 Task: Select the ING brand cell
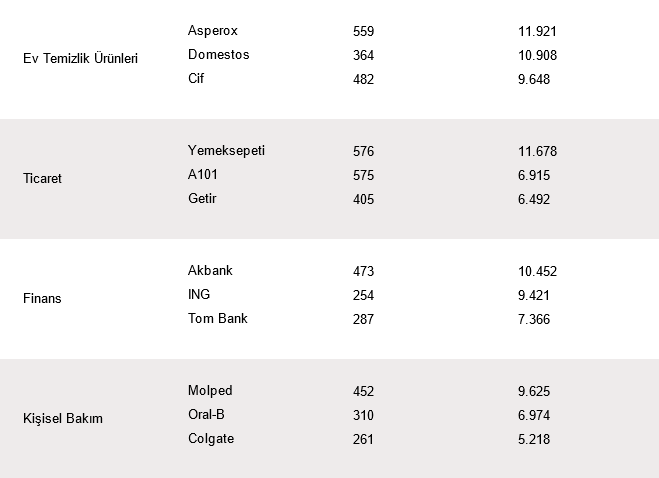199,294
